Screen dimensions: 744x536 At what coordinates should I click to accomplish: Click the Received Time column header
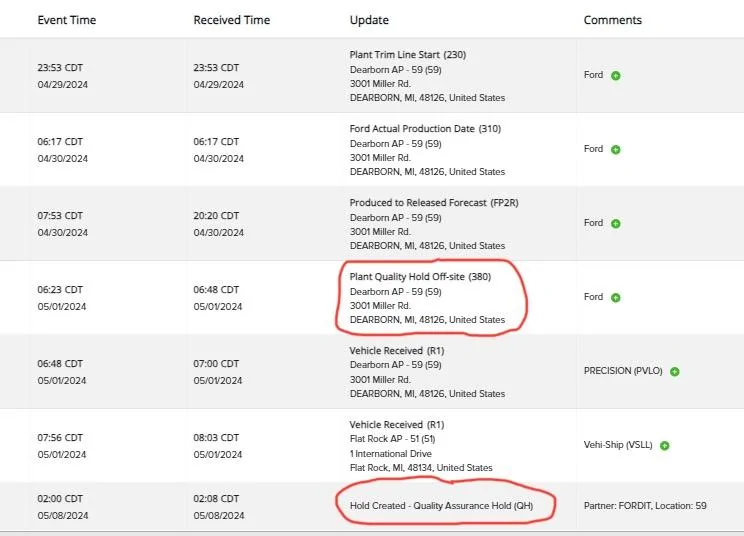tap(231, 20)
